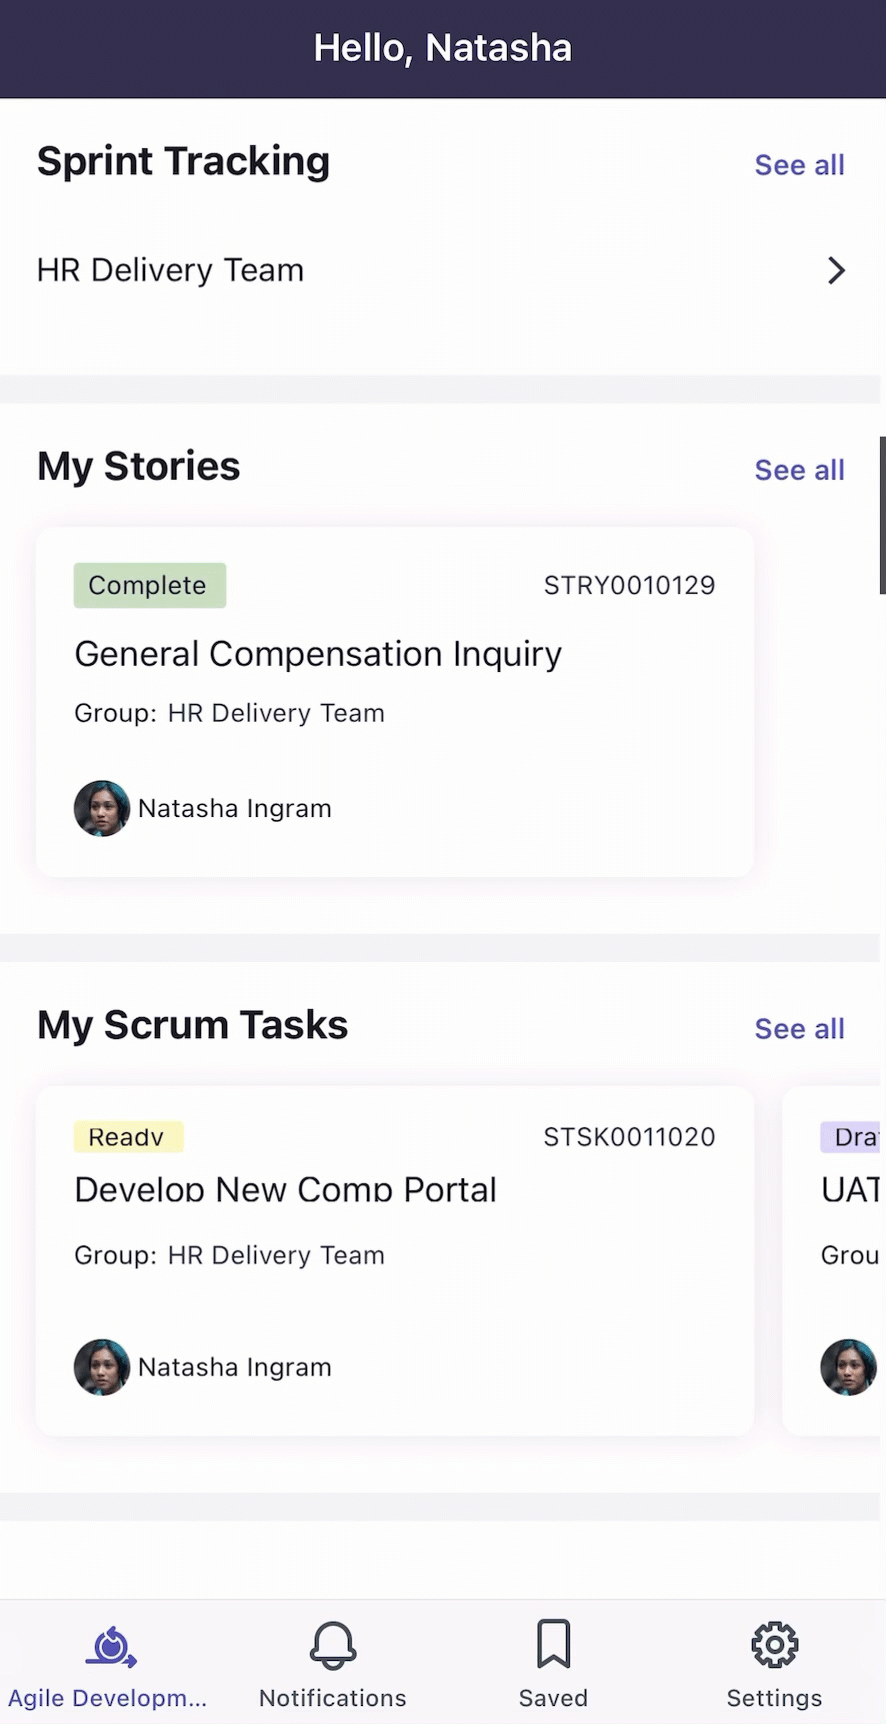The height and width of the screenshot is (1724, 886).
Task: Select task number STSK0011020
Action: click(x=629, y=1137)
